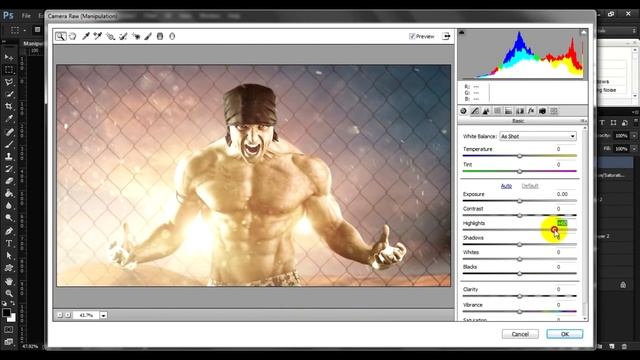Click the Temperature slider handle
This screenshot has height=360, width=640.
(520, 156)
